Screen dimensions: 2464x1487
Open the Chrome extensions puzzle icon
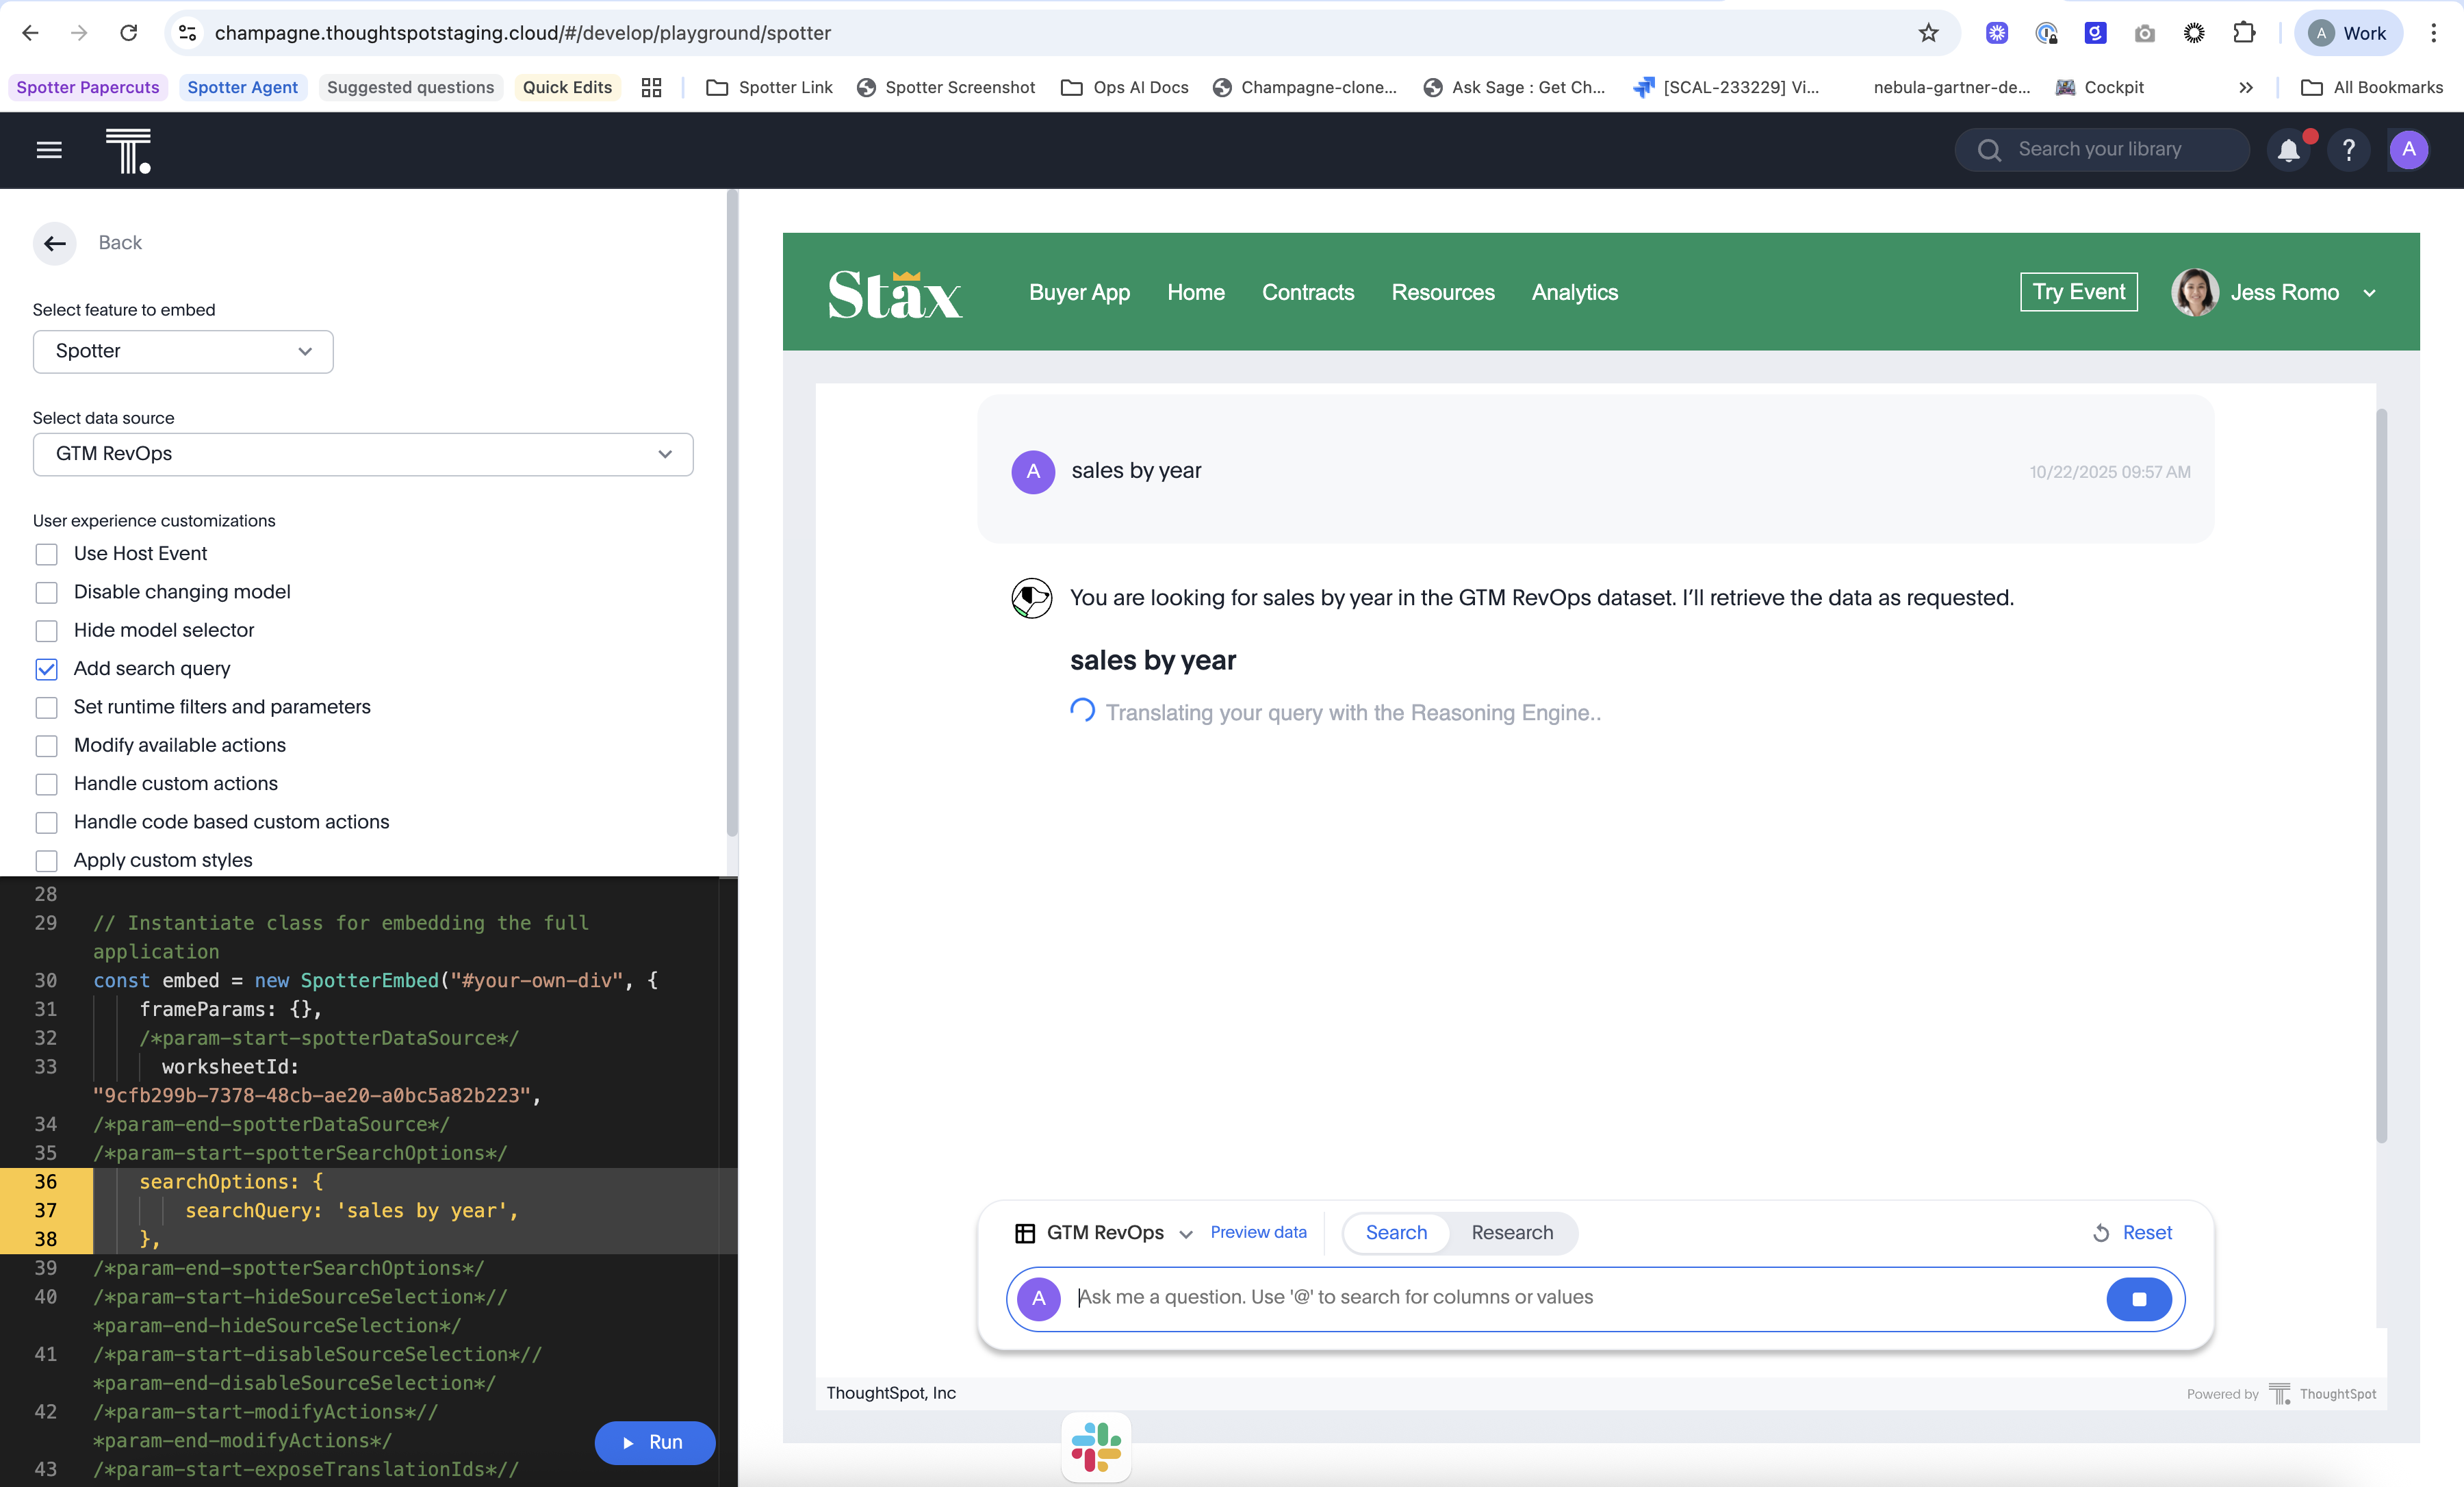point(2243,33)
